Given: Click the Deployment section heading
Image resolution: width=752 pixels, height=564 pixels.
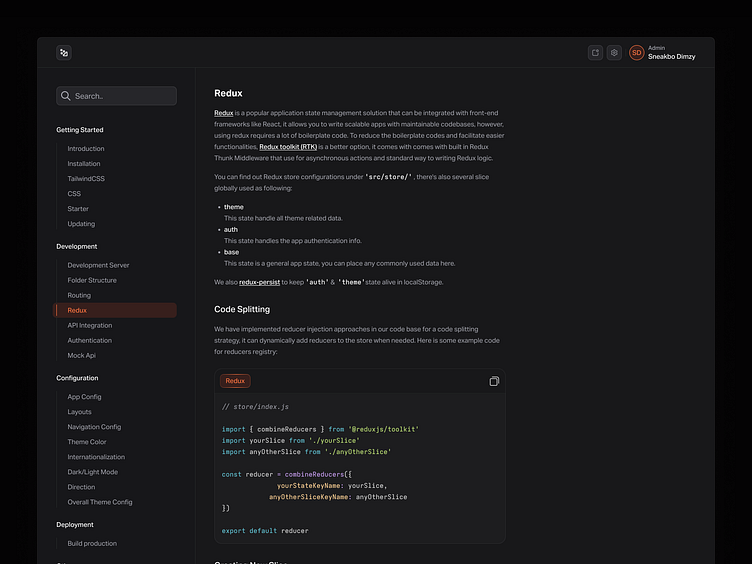Looking at the screenshot, I should (x=75, y=525).
